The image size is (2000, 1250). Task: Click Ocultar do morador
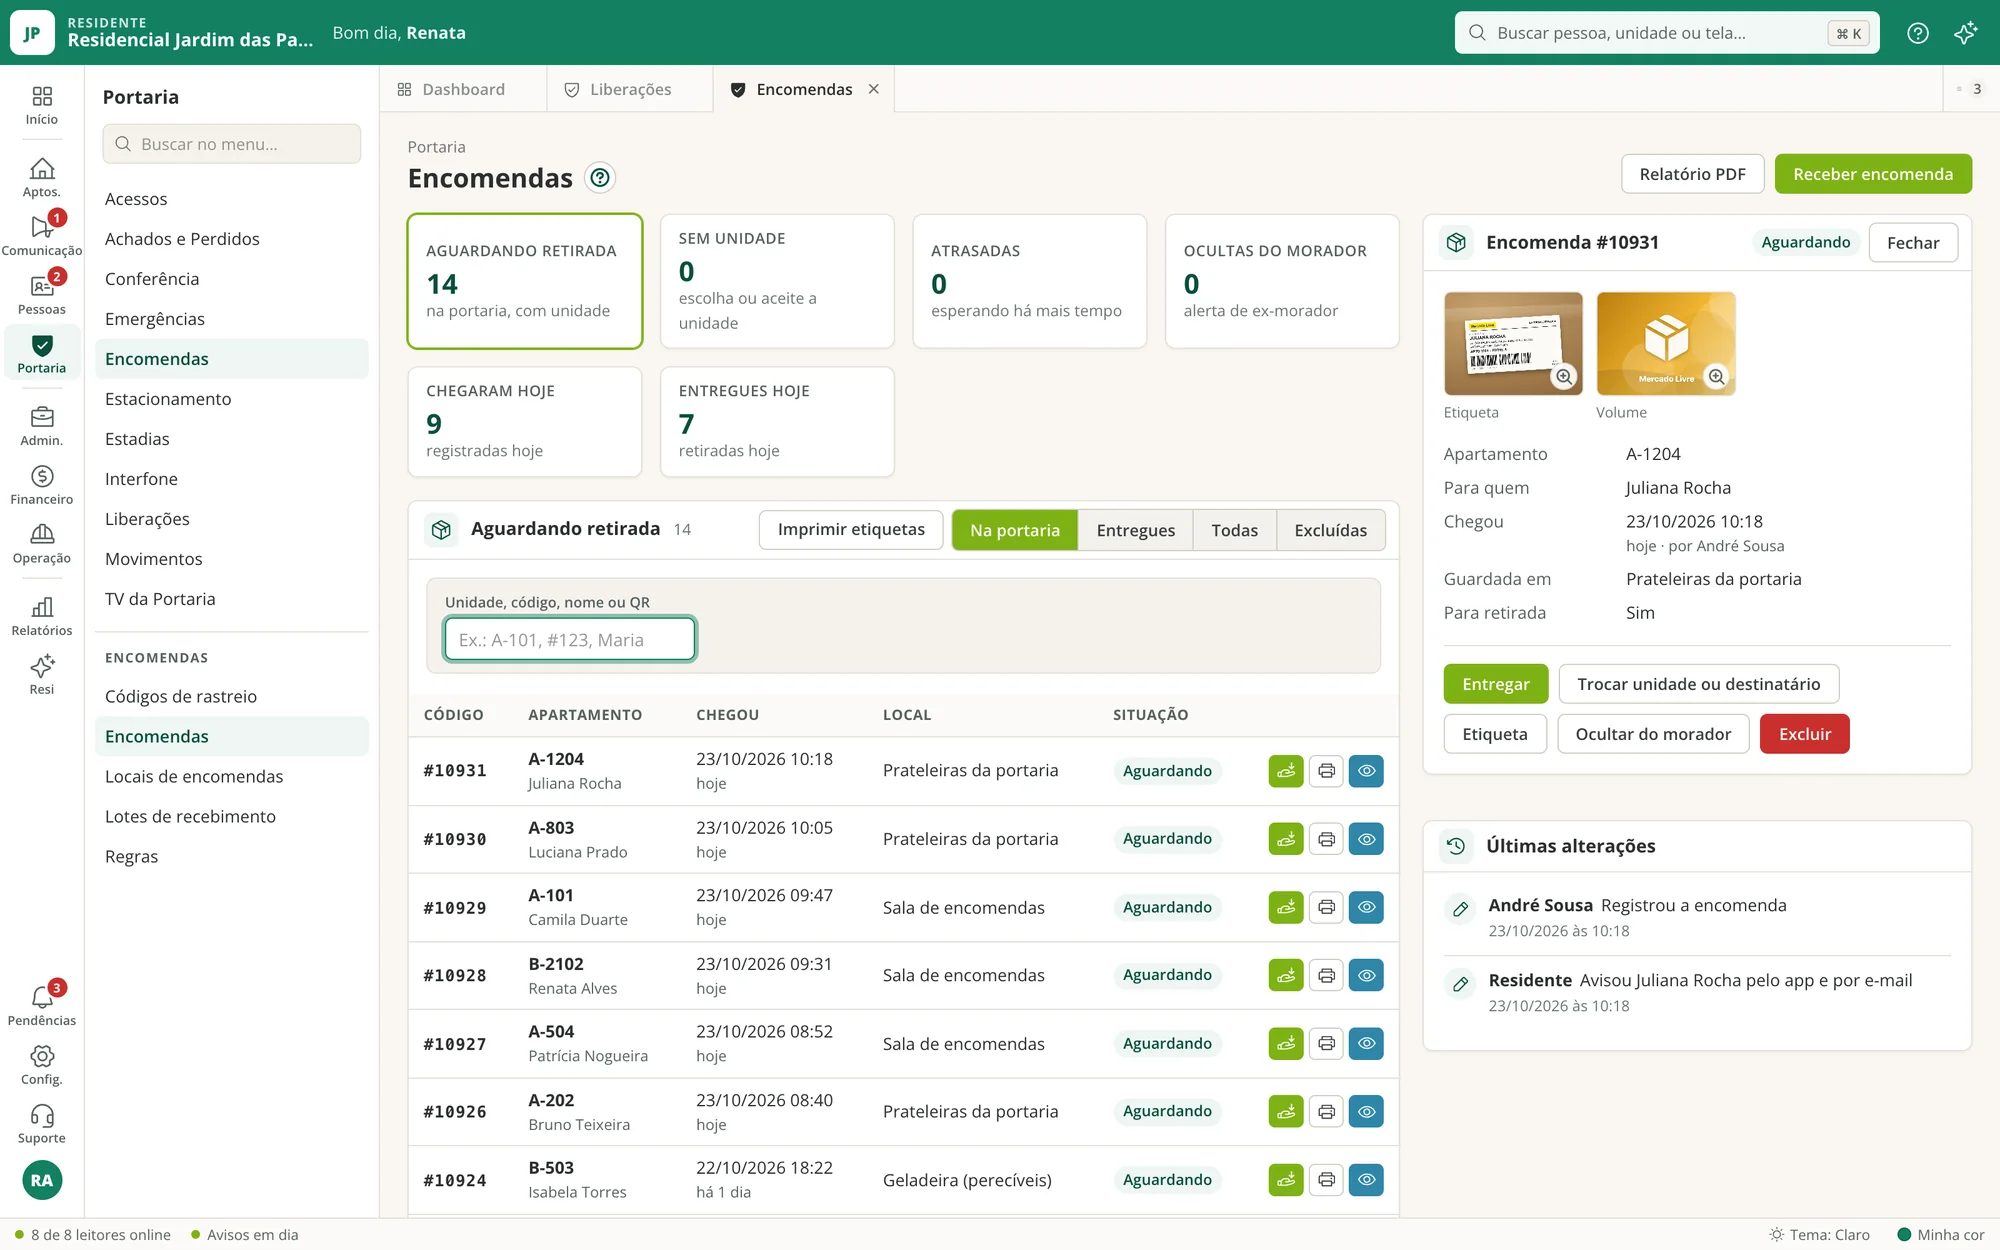point(1653,734)
